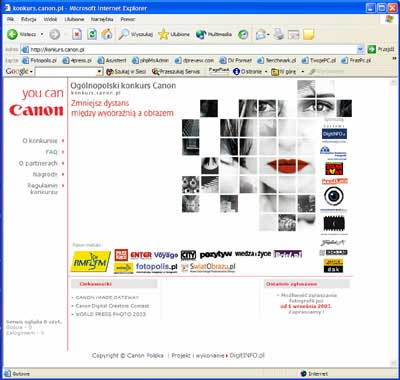The width and height of the screenshot is (400, 380).
Task: Open the Nagrody sidebar link
Action: (x=45, y=174)
